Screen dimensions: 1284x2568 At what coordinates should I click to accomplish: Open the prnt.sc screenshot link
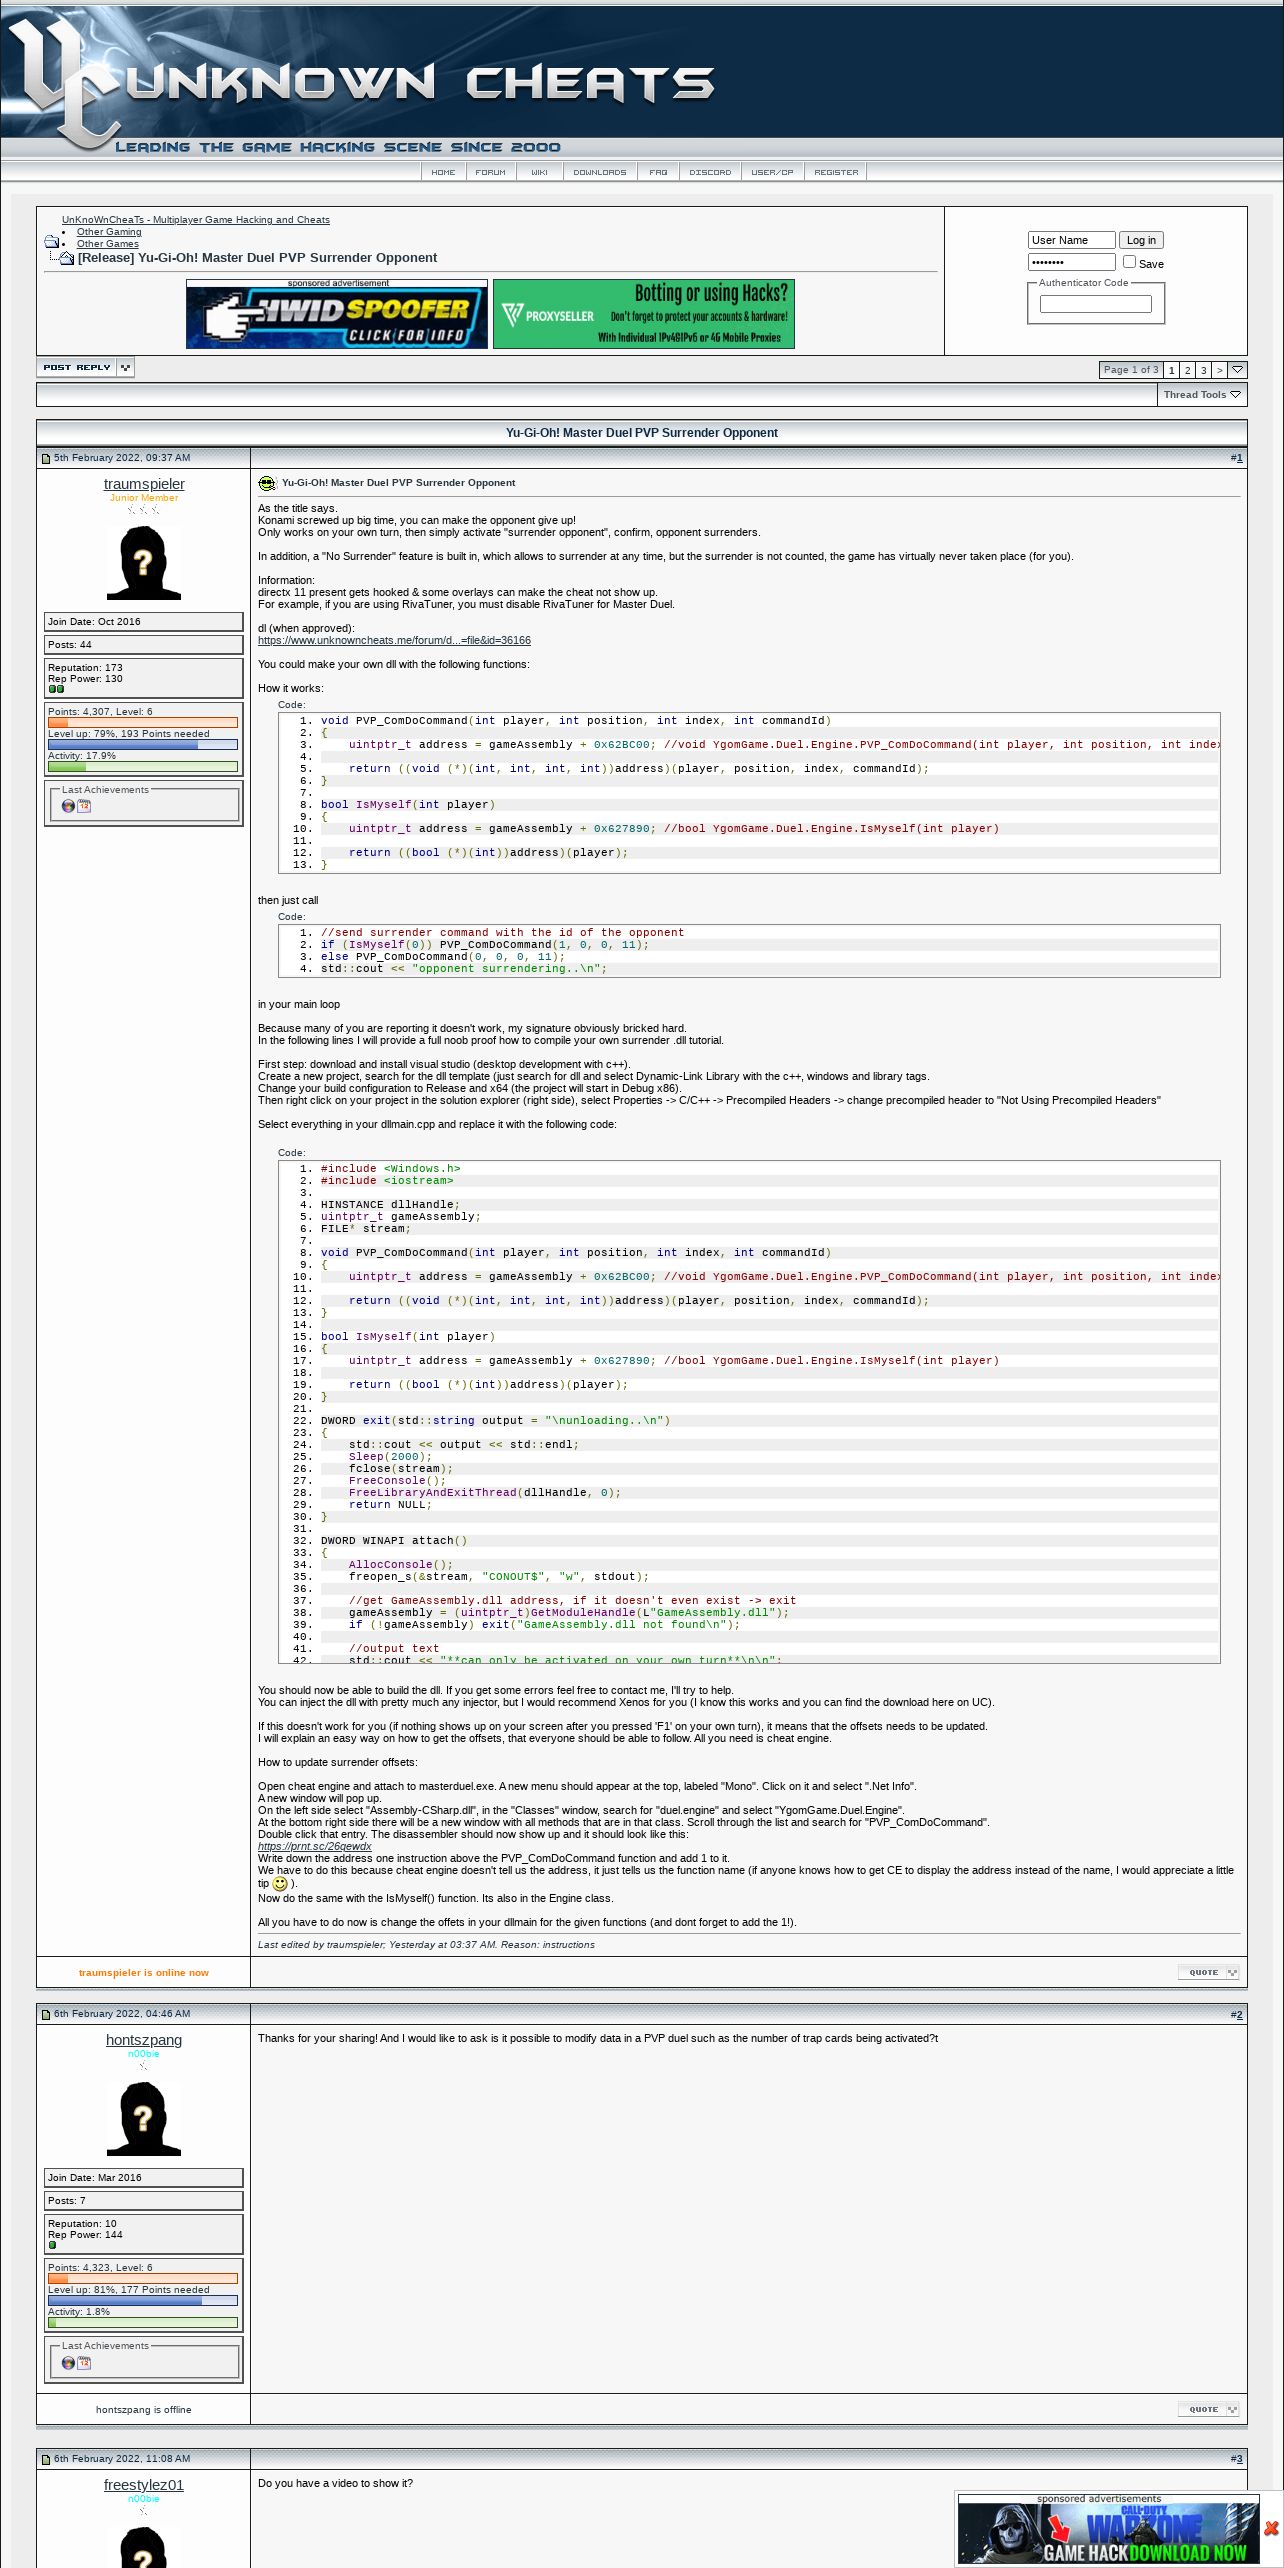314,1846
